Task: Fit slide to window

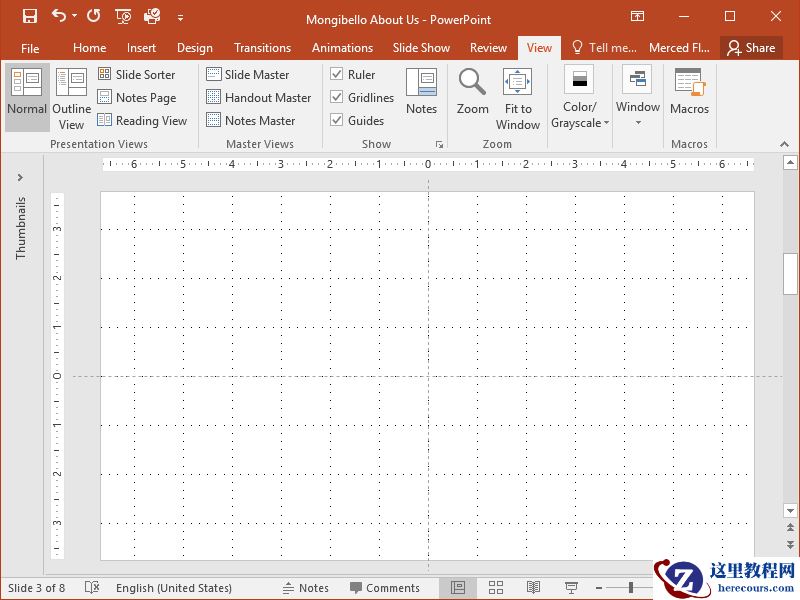Action: pos(517,98)
